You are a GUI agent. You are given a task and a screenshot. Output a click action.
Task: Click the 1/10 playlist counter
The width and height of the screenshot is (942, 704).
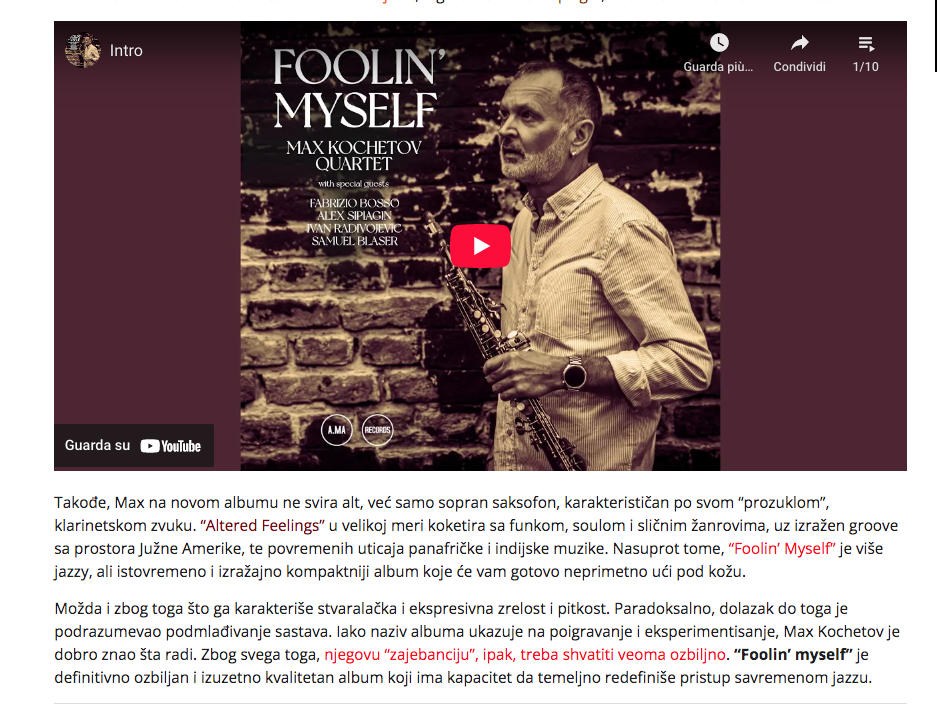[866, 67]
